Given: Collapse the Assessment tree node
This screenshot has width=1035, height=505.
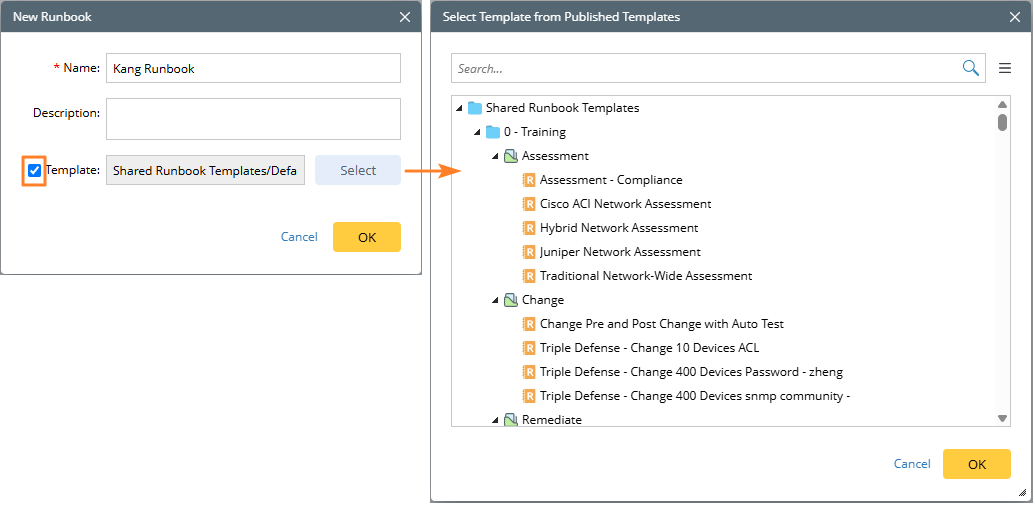Looking at the screenshot, I should pos(495,156).
